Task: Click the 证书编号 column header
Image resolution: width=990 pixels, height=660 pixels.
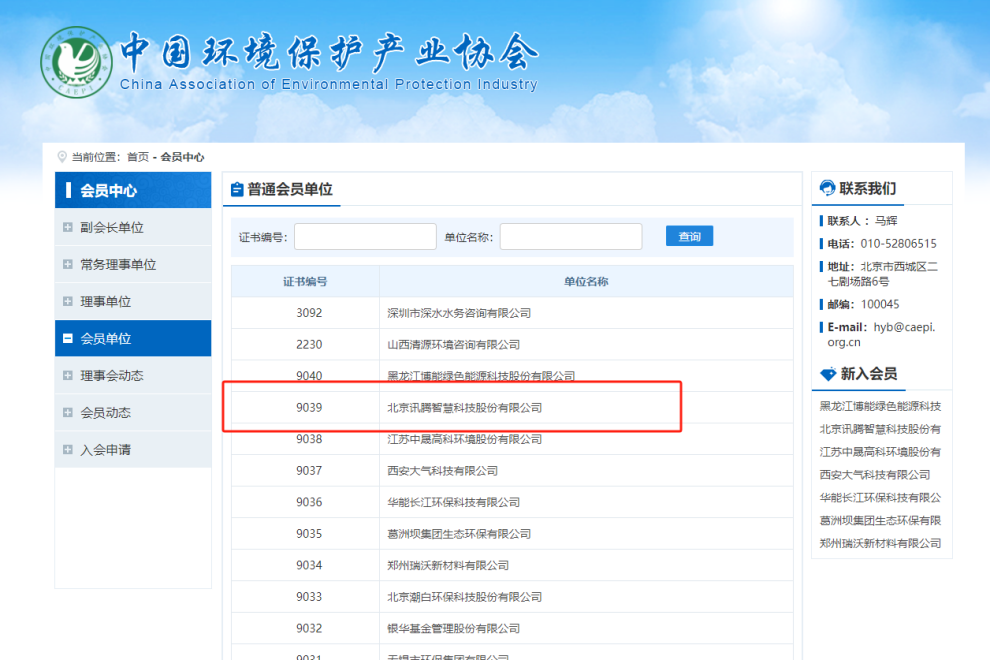Action: (x=305, y=282)
